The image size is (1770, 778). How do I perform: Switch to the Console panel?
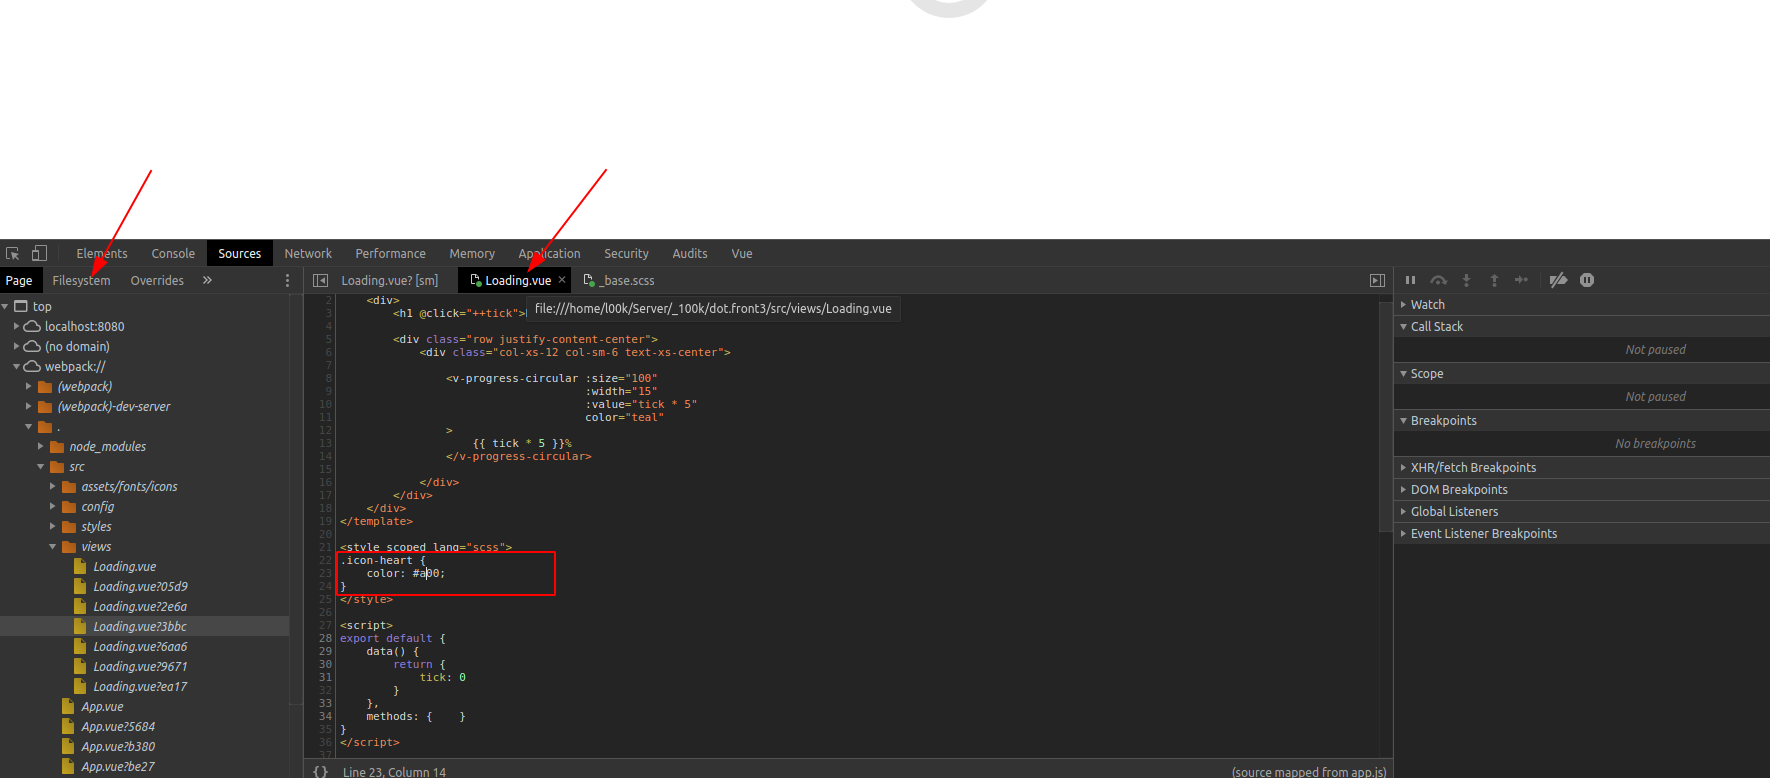click(x=173, y=254)
